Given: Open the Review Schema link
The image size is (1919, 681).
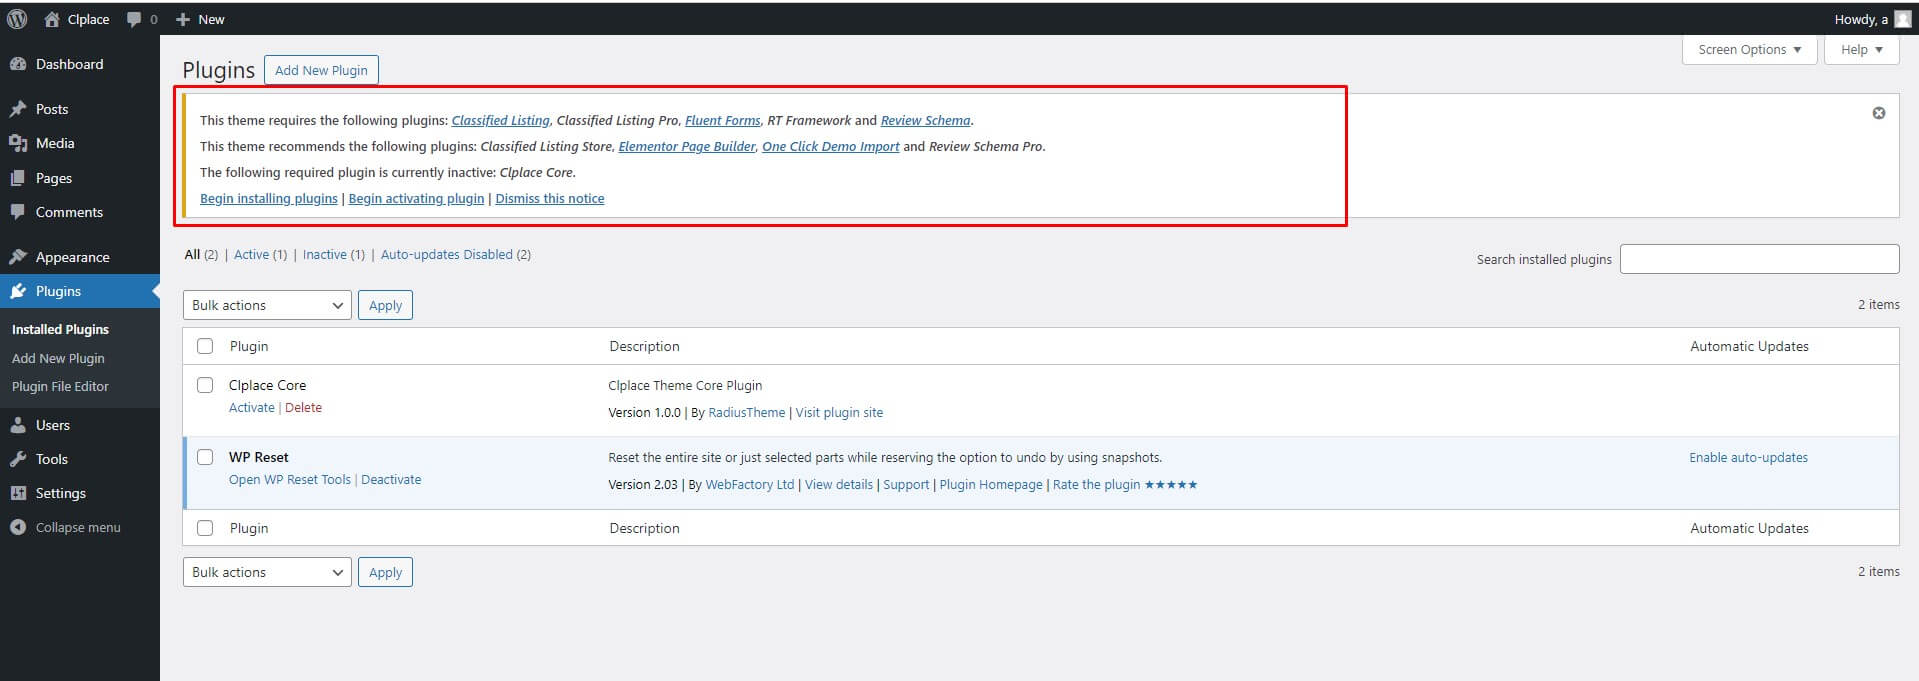Looking at the screenshot, I should pos(925,121).
